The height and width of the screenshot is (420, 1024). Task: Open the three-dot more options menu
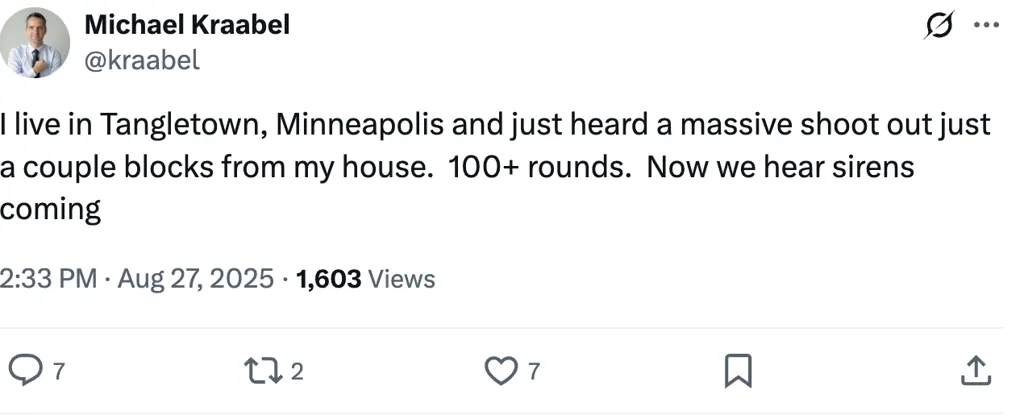pyautogui.click(x=986, y=25)
